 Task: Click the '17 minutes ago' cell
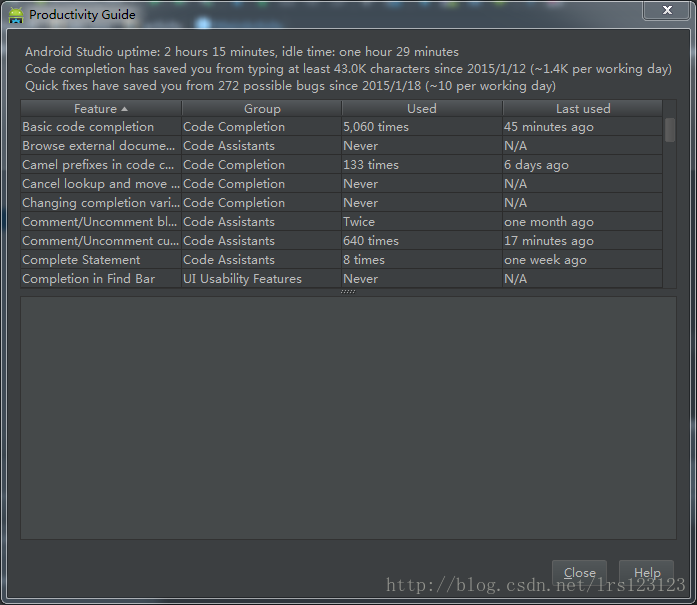(x=582, y=241)
